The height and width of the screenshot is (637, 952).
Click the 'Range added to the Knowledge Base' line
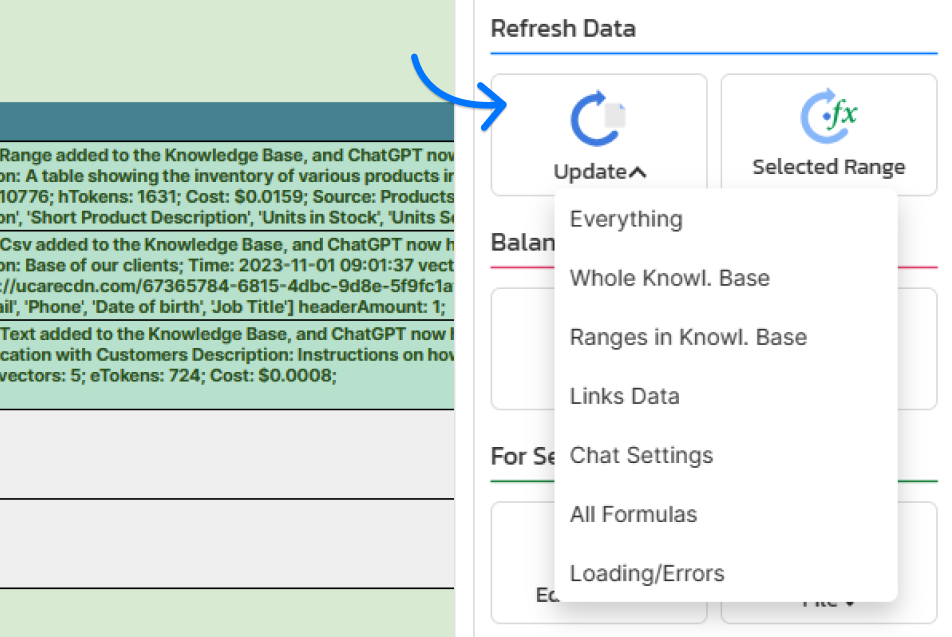(227, 155)
